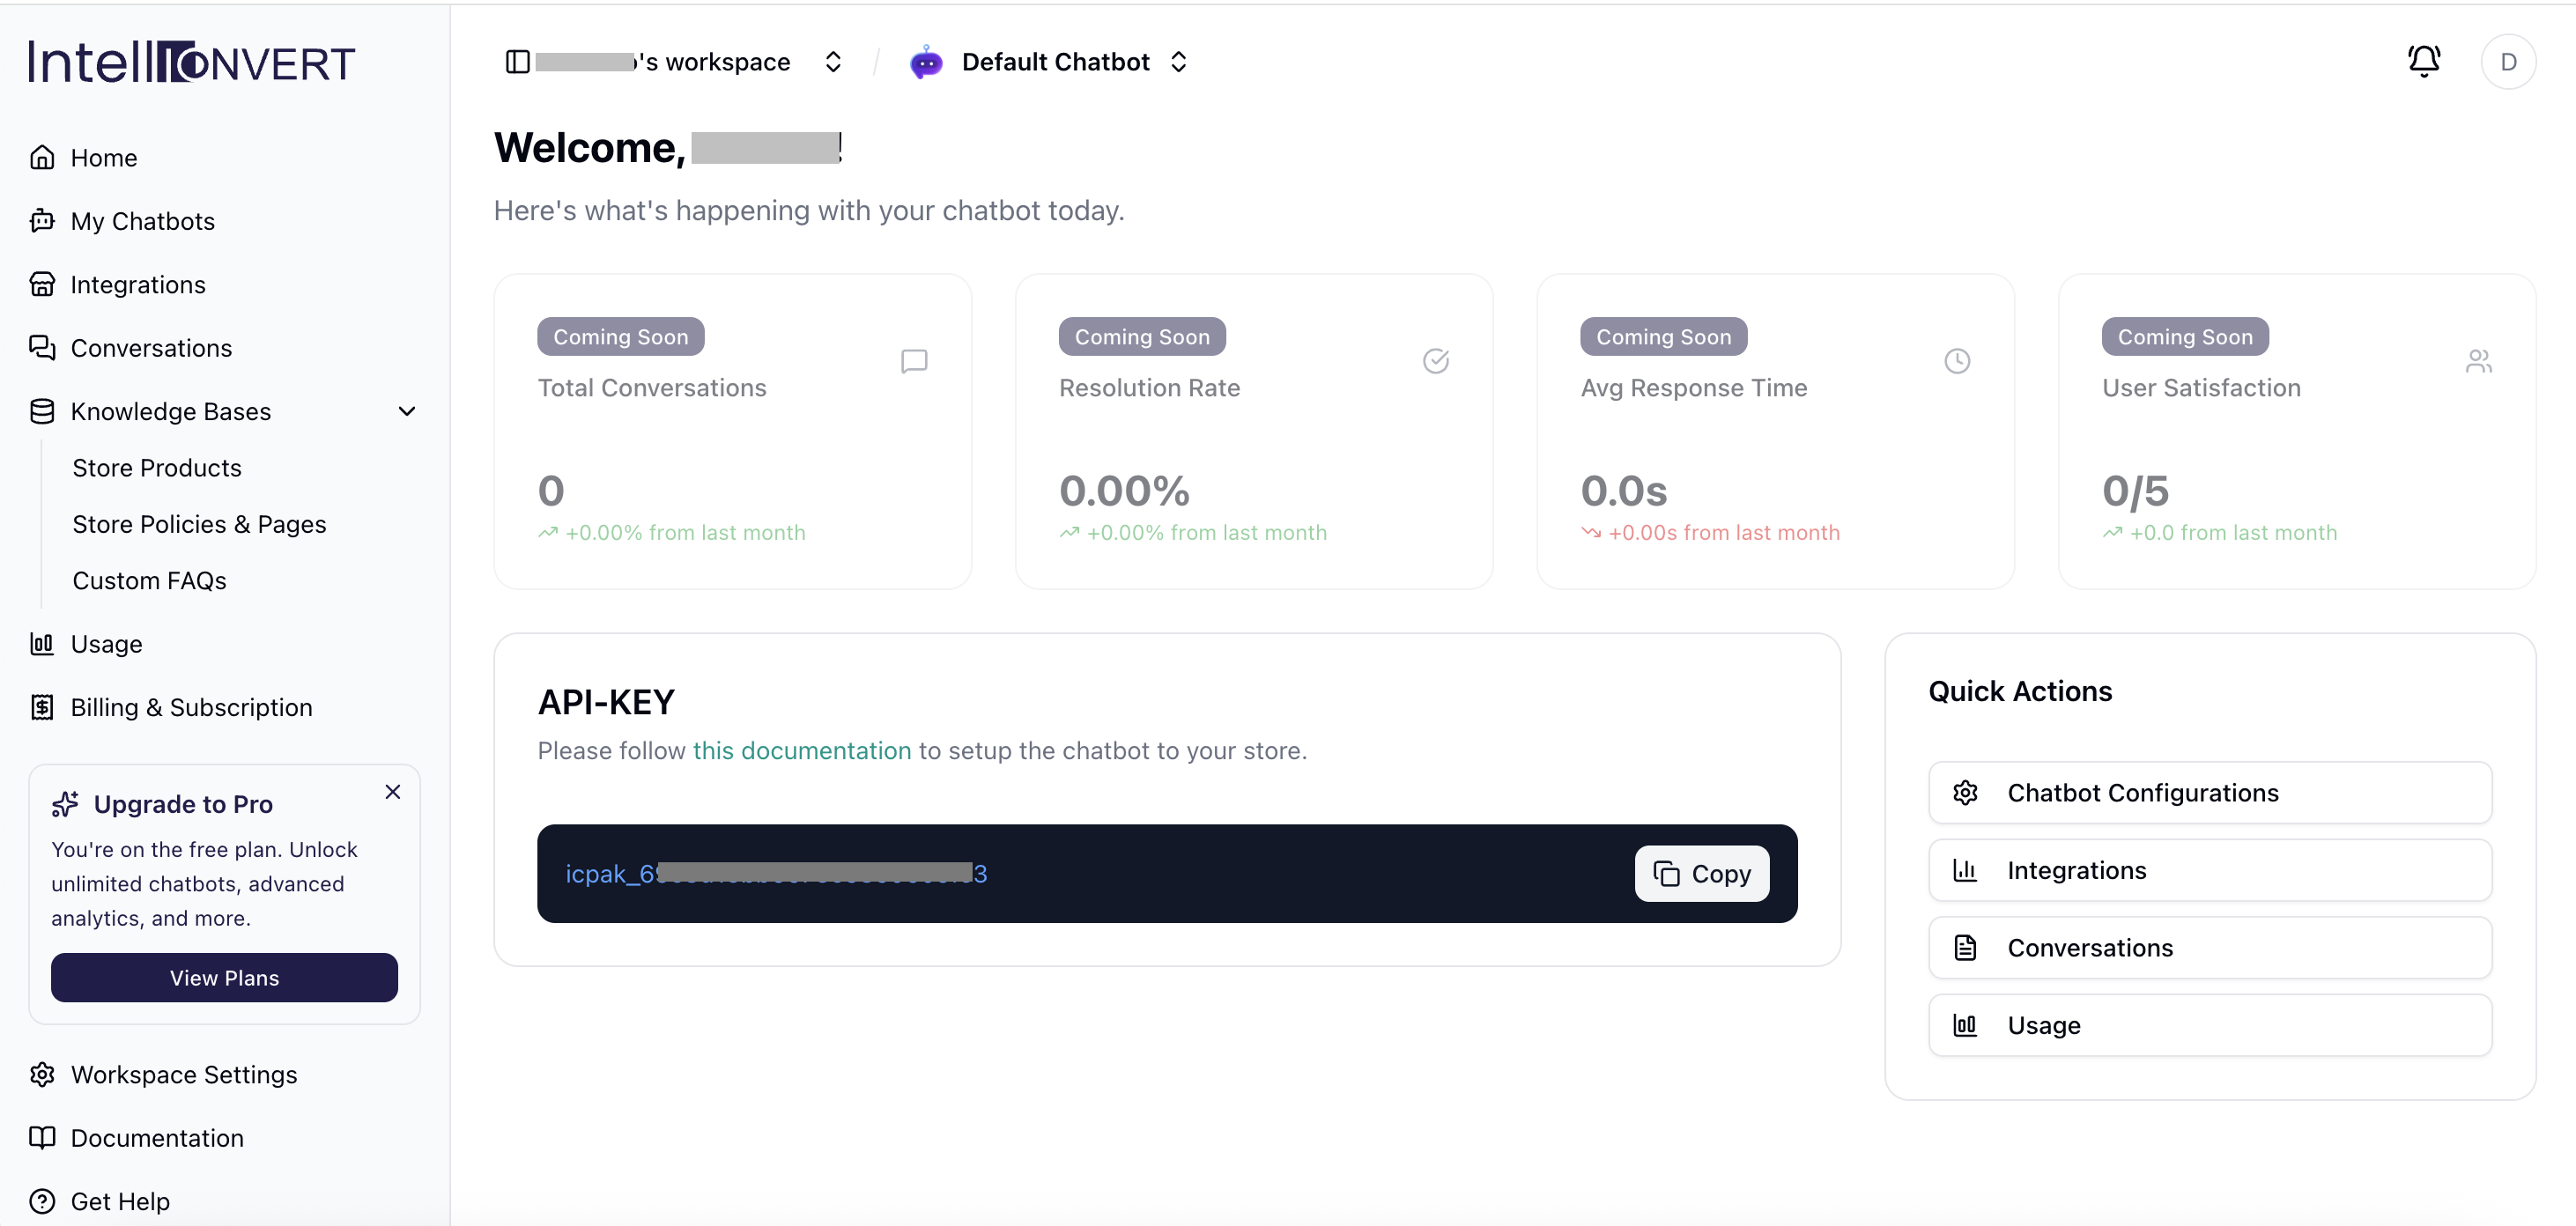Open Usage quick action
The image size is (2576, 1226).
click(2210, 1025)
